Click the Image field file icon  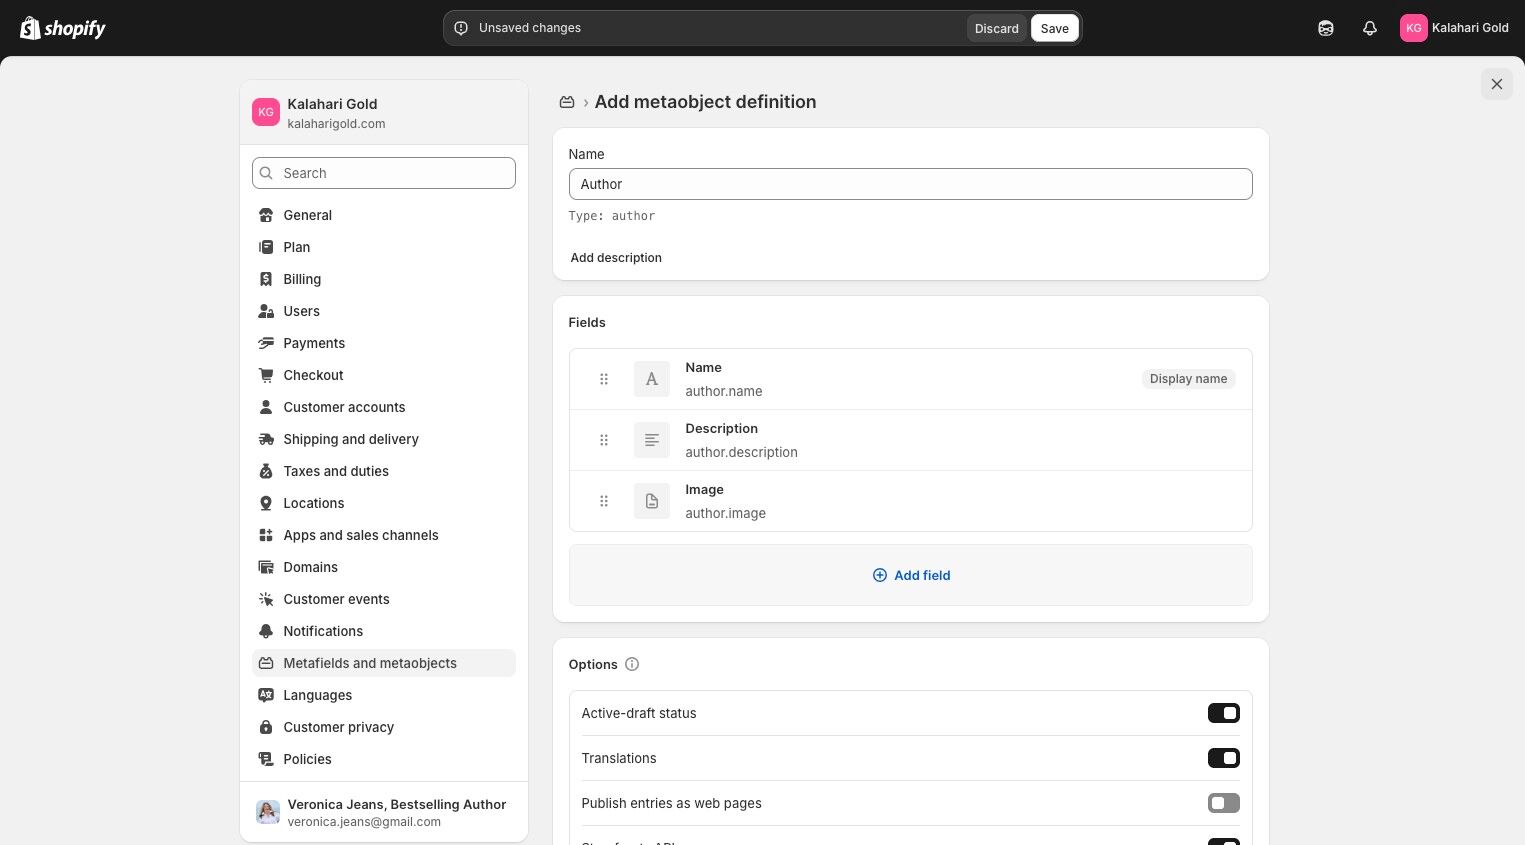pyautogui.click(x=652, y=501)
